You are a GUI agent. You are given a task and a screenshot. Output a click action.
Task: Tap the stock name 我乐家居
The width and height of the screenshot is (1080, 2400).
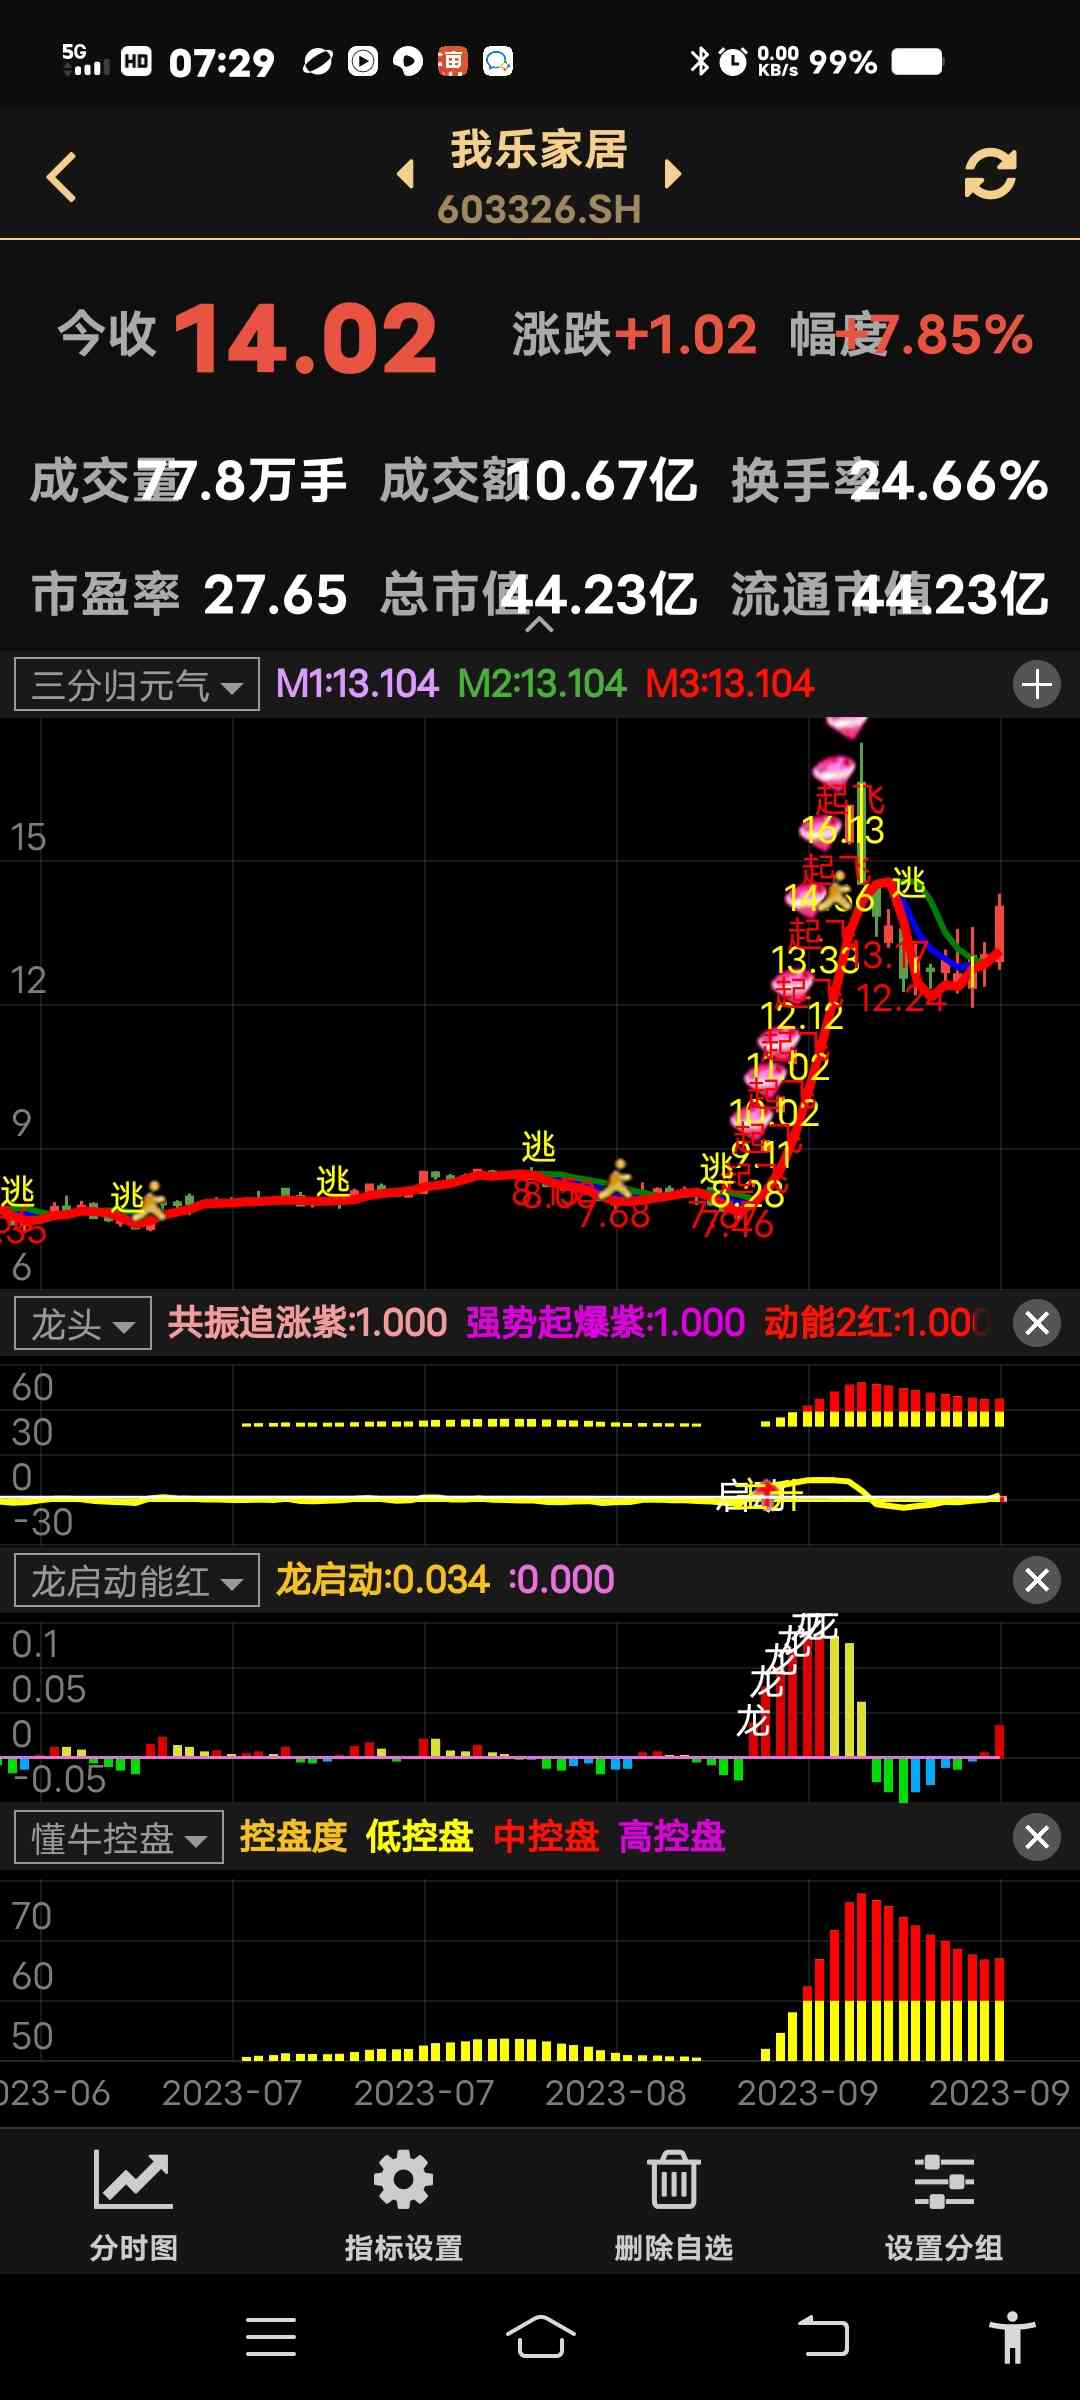coord(539,150)
